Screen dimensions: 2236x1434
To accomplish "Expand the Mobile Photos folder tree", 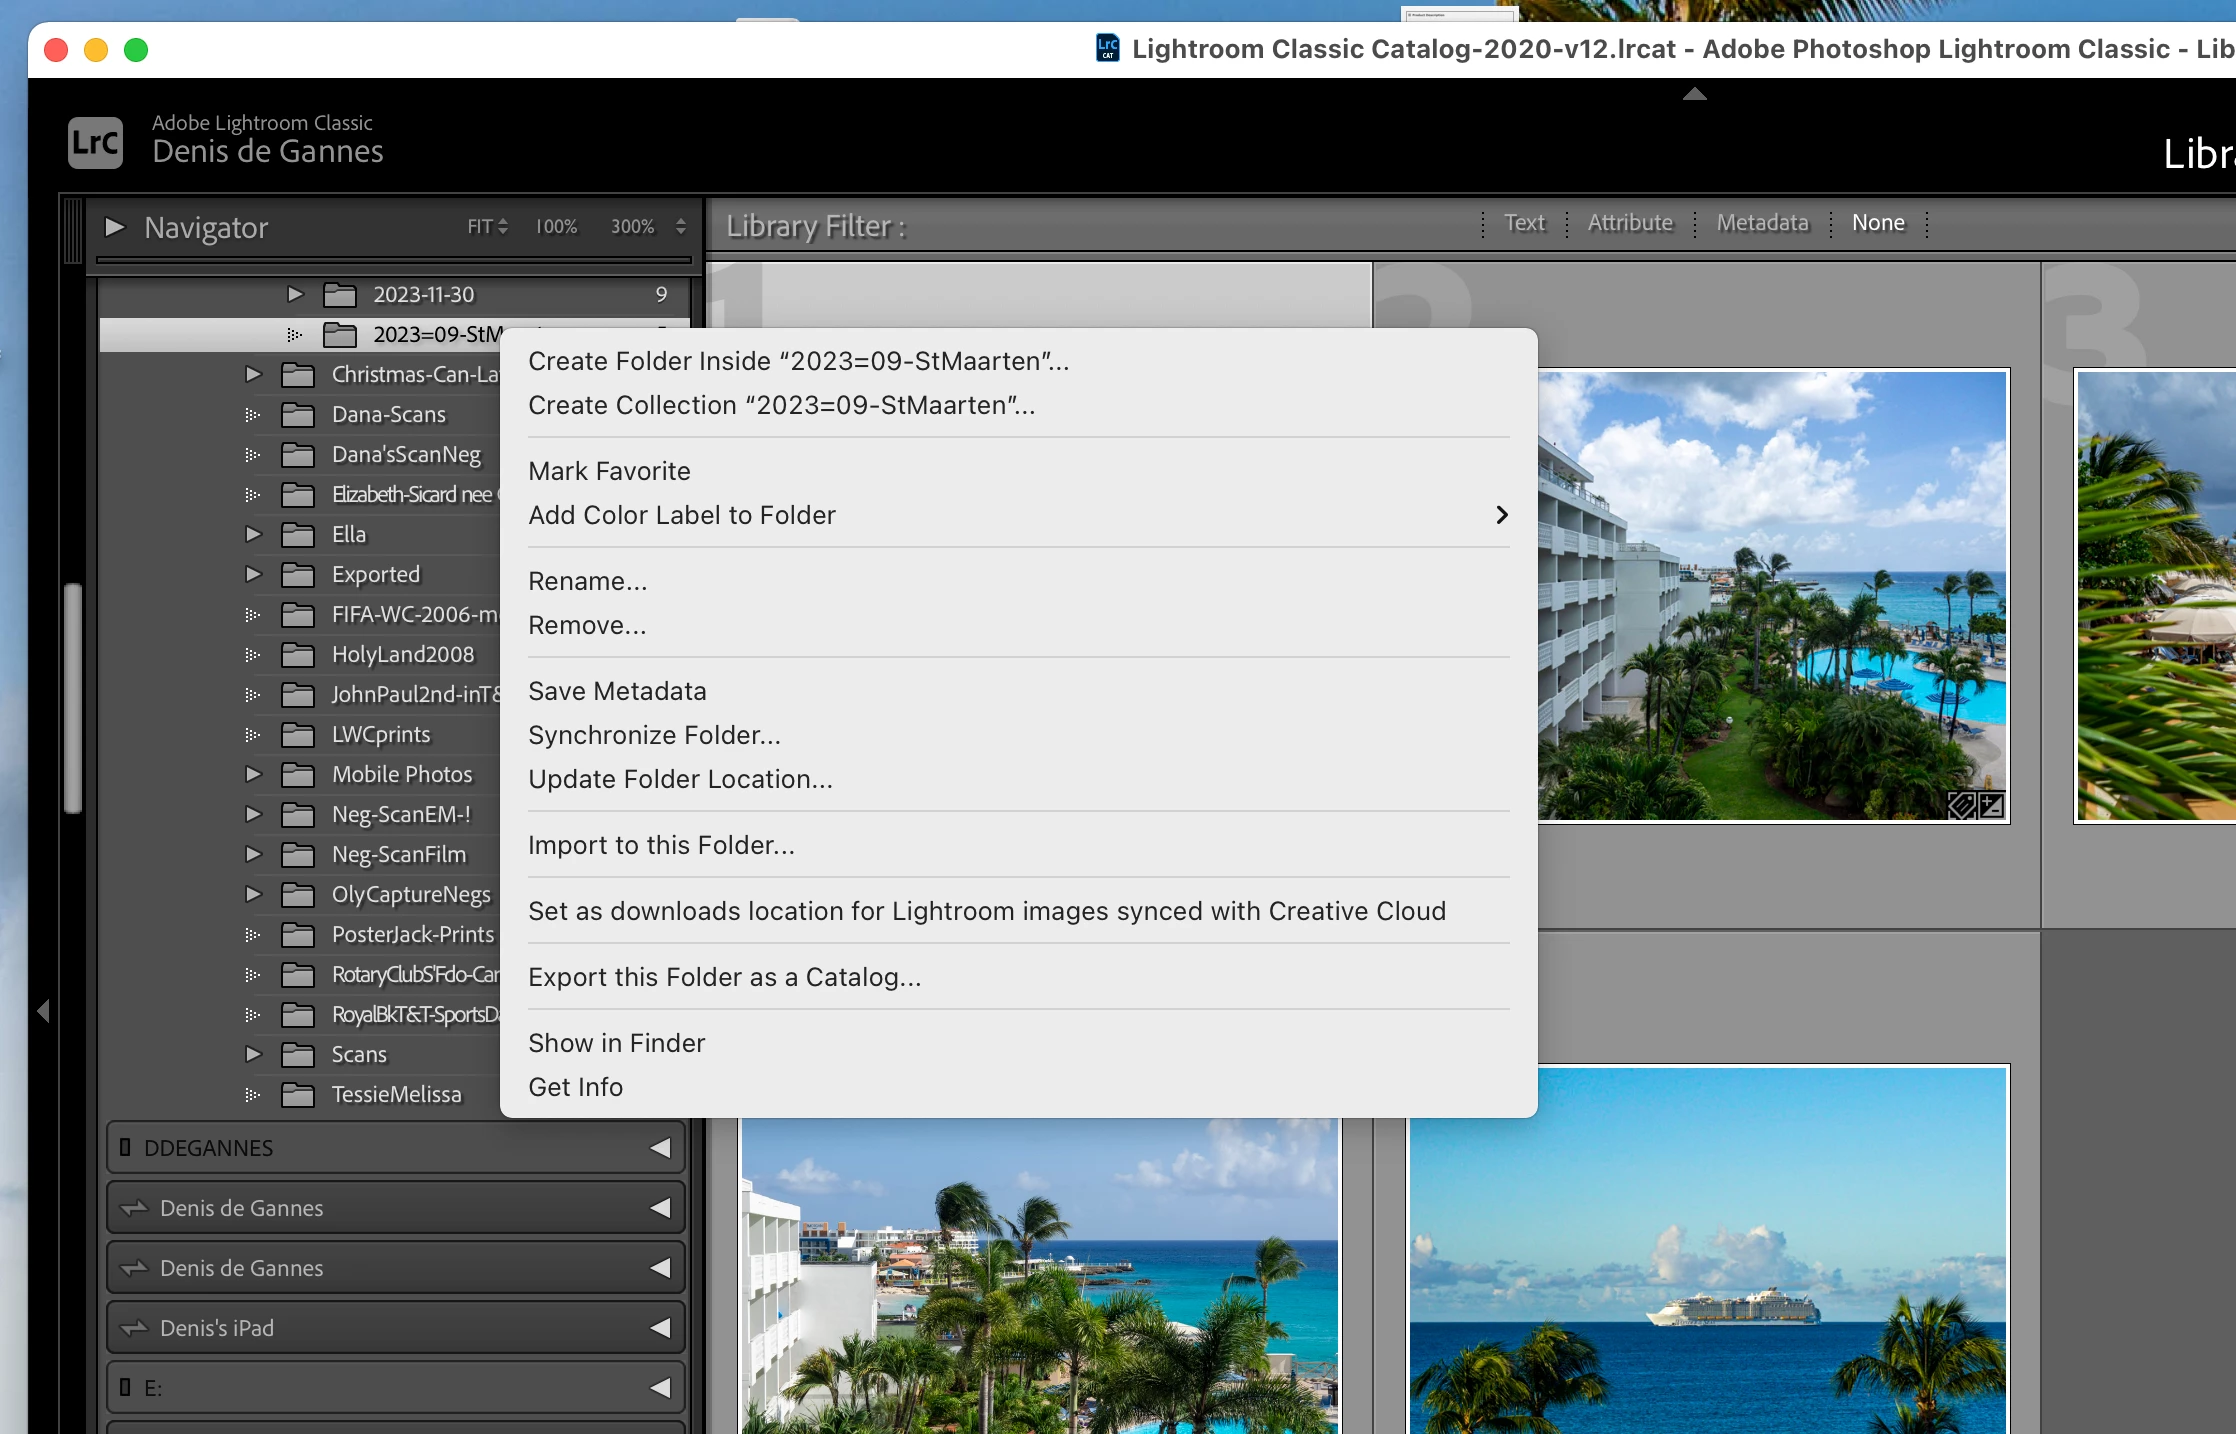I will click(253, 774).
